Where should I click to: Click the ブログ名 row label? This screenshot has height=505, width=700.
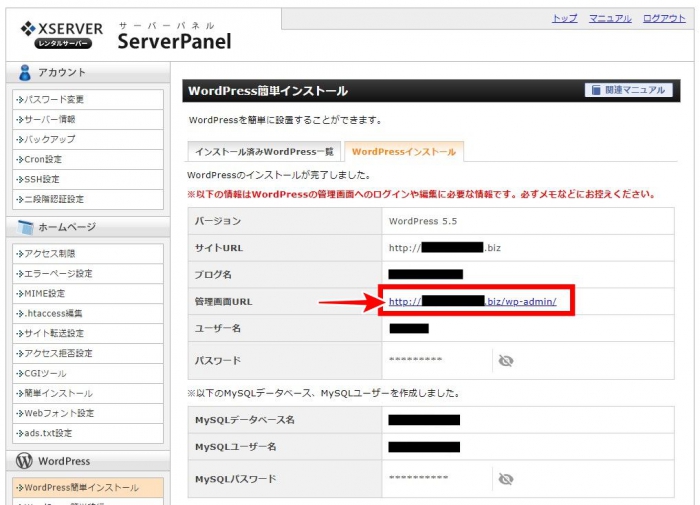213,275
